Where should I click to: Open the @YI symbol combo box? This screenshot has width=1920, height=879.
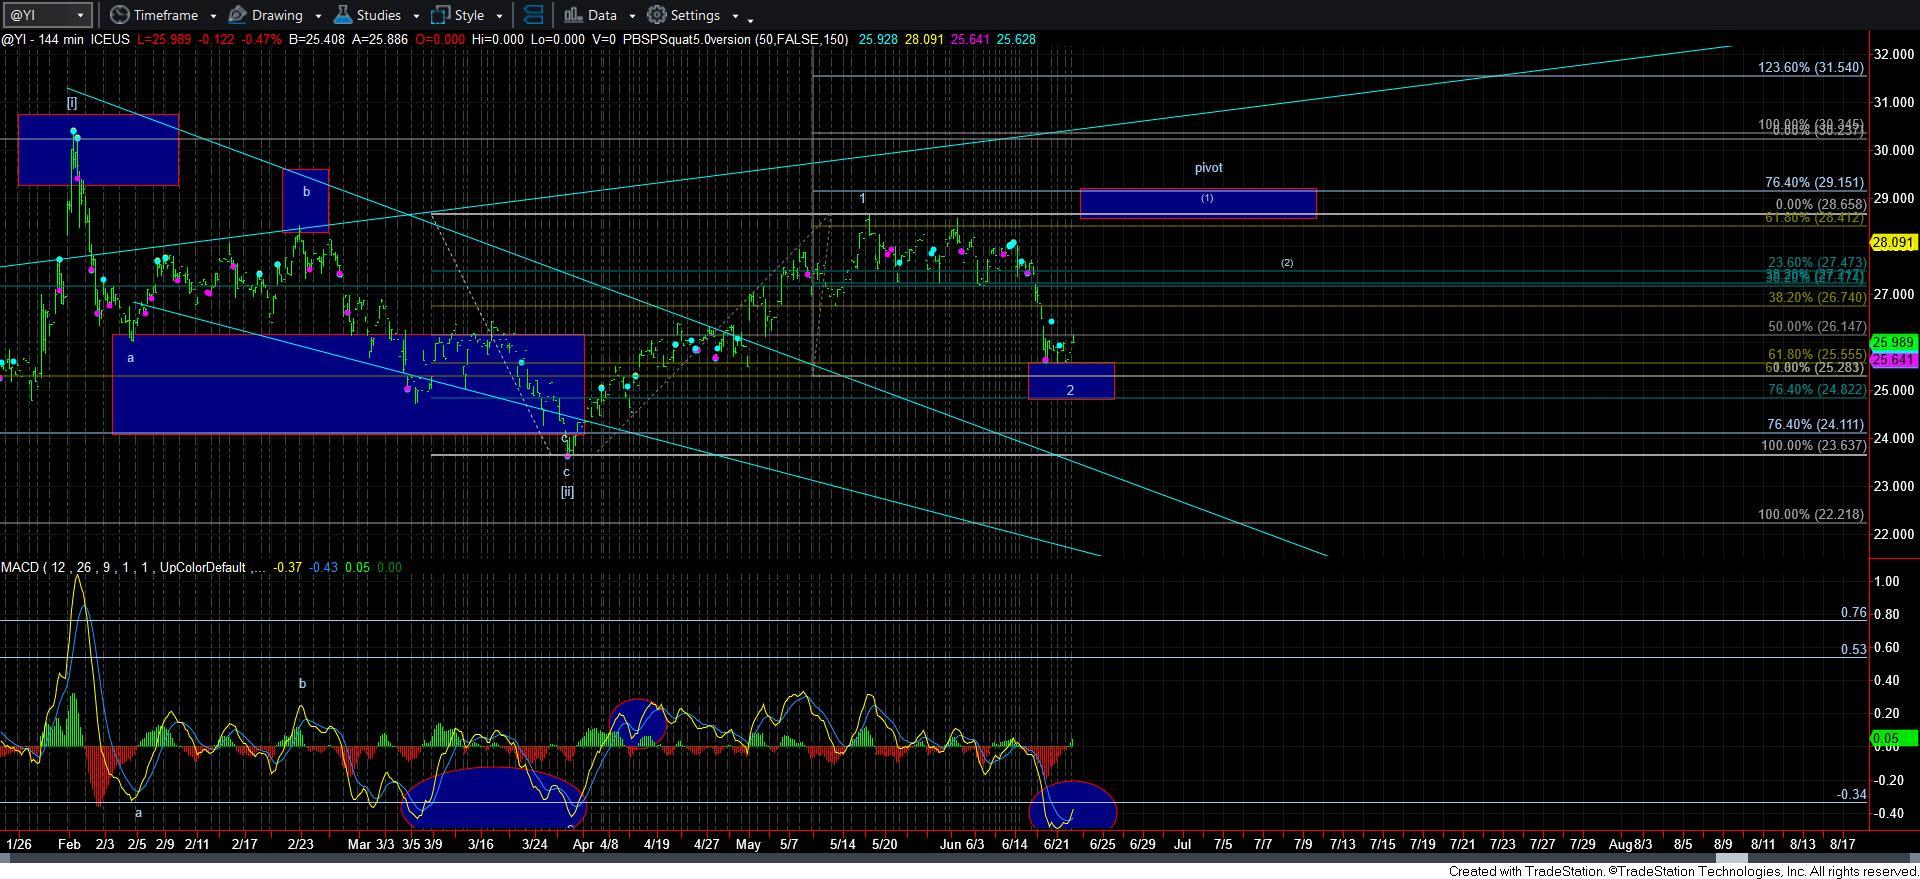click(47, 15)
